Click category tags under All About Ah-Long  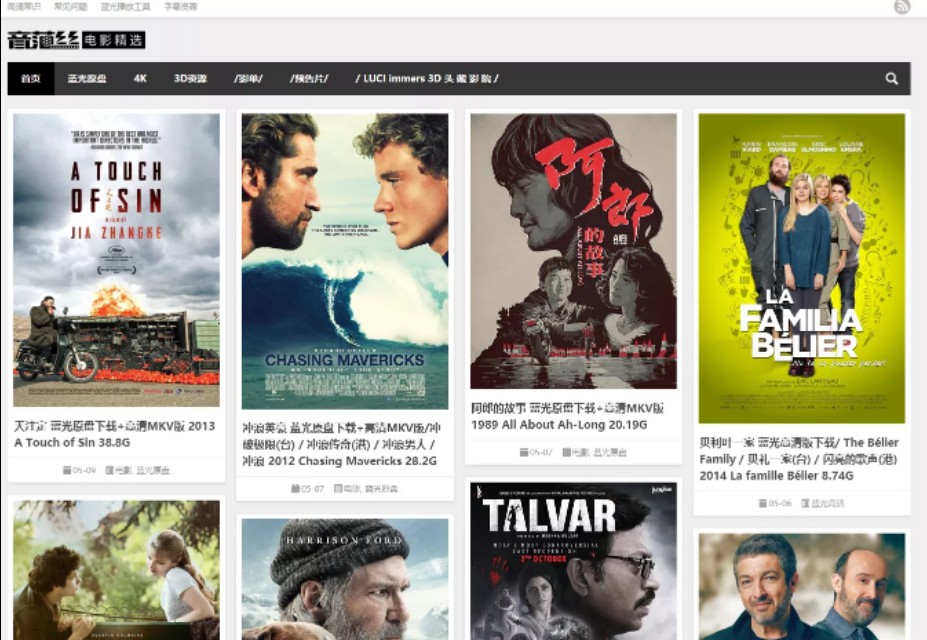(x=594, y=452)
